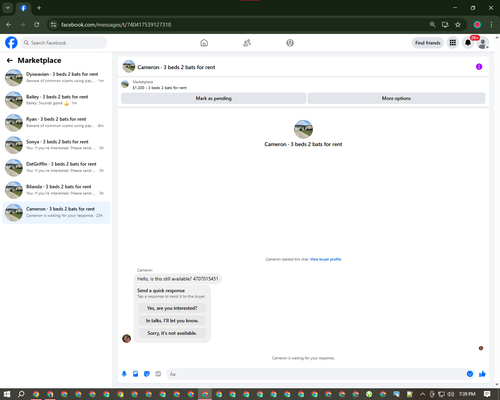Open the tab search dropdown arrow
This screenshot has width=500, height=400.
[x=8, y=8]
